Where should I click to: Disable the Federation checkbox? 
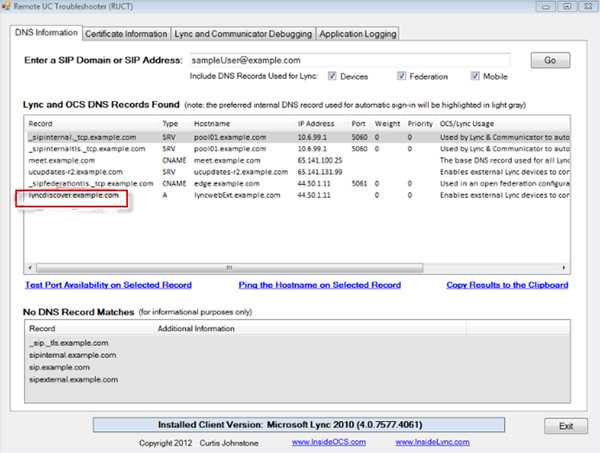click(x=402, y=76)
